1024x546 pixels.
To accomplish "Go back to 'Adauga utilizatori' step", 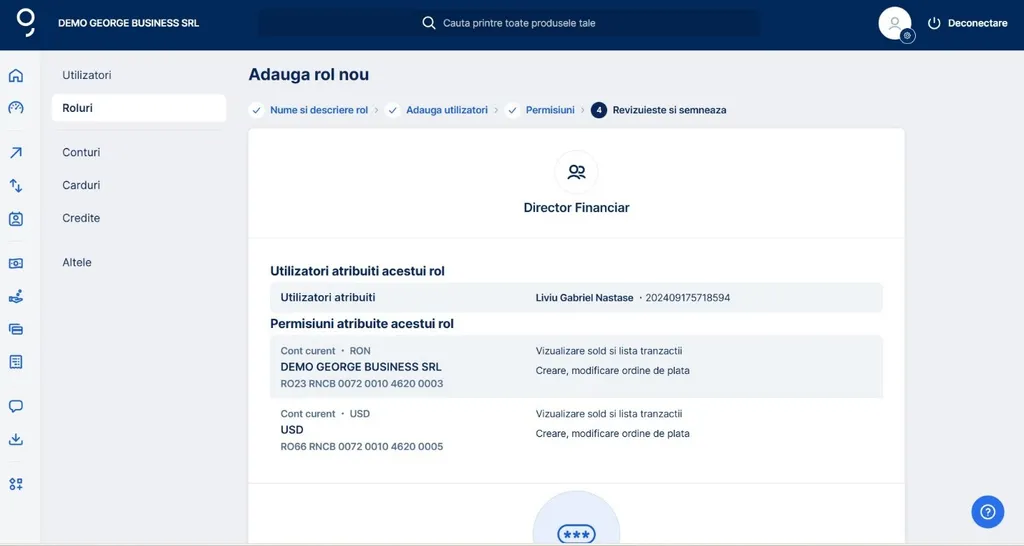I will pyautogui.click(x=446, y=110).
